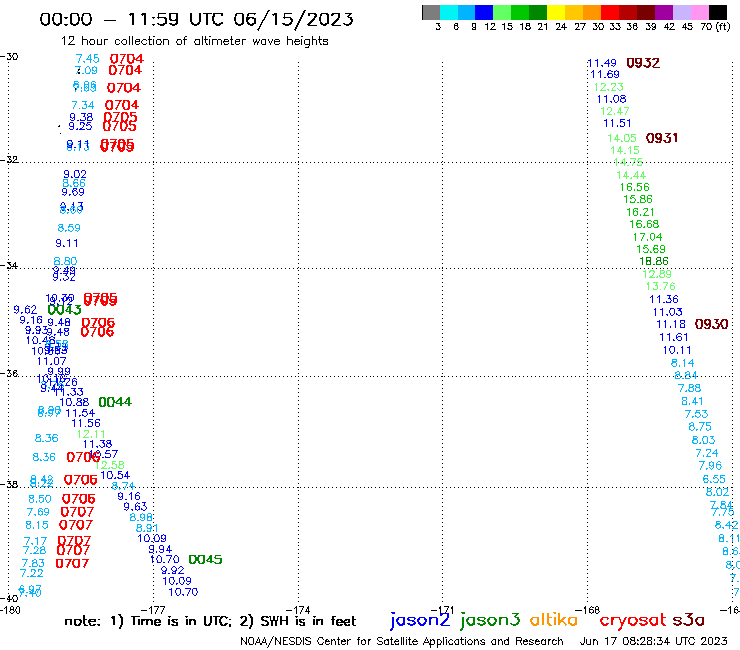Click the lavender legend swatch

(681, 12)
